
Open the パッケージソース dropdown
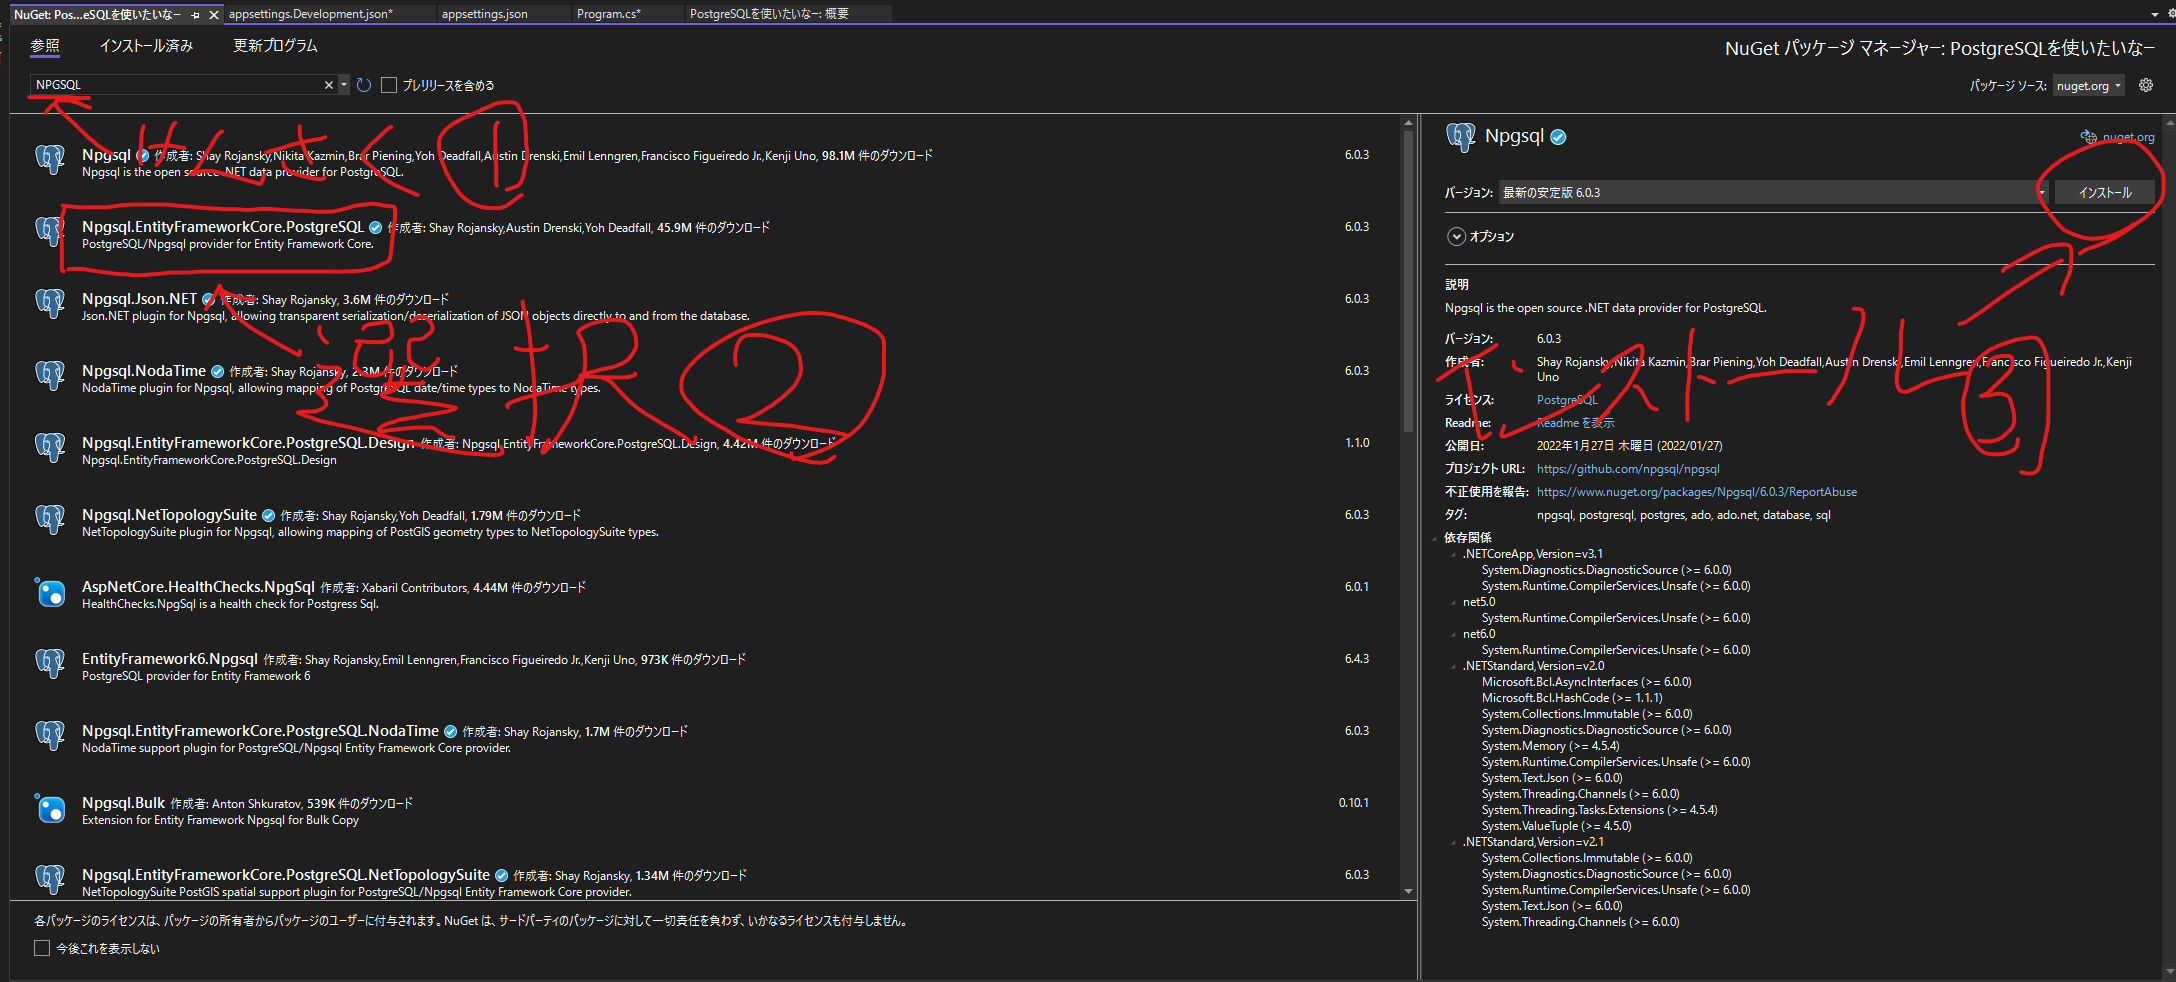[2088, 86]
